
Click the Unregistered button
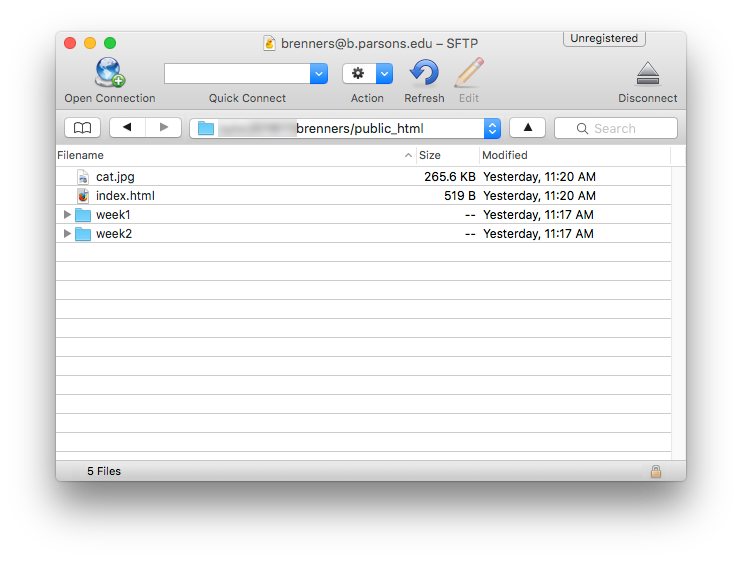coord(604,38)
